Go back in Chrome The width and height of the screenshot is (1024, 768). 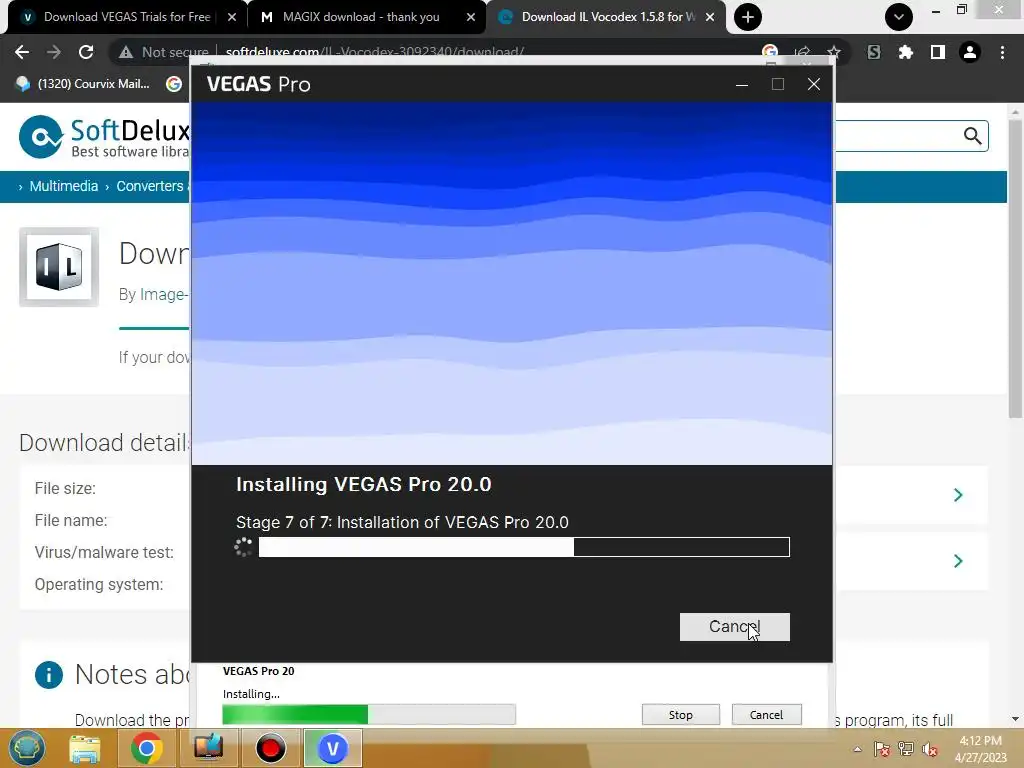tap(22, 52)
